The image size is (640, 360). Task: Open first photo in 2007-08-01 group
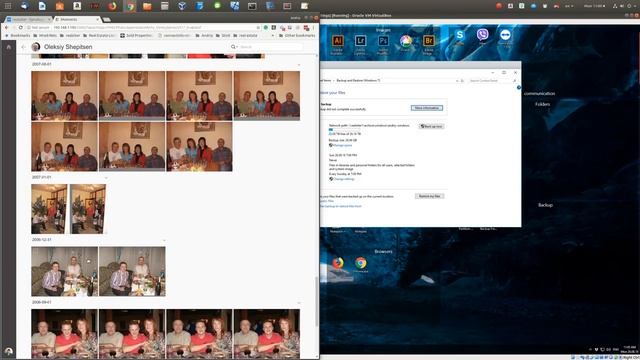tap(64, 96)
